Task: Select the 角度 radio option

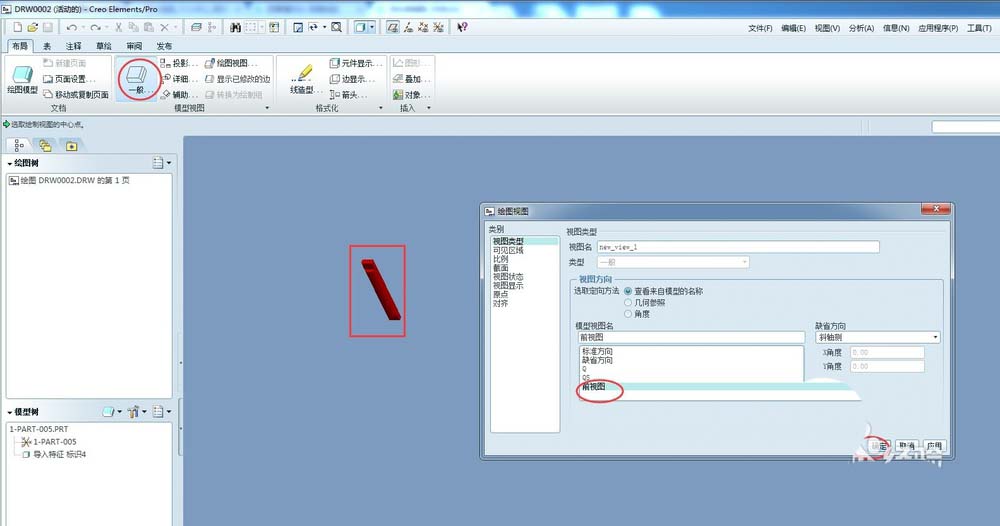Action: pos(628,314)
